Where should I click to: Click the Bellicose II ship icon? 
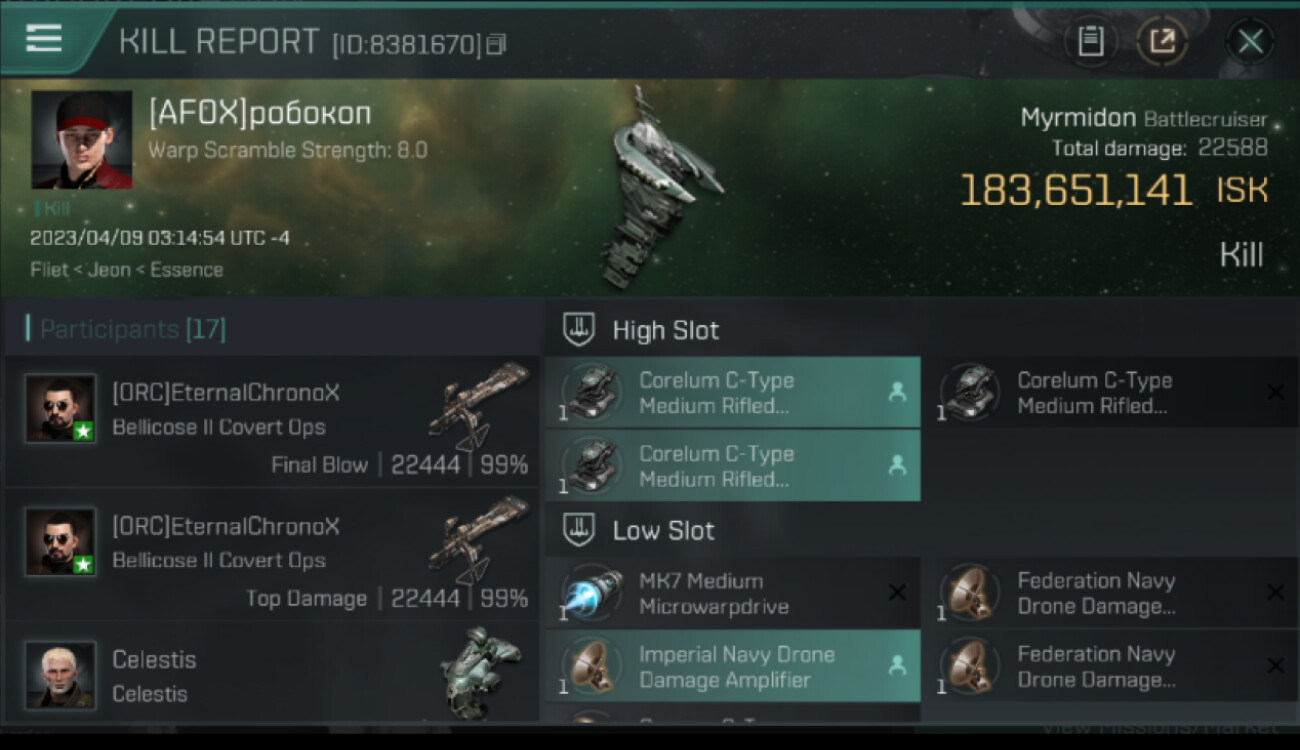coord(479,405)
